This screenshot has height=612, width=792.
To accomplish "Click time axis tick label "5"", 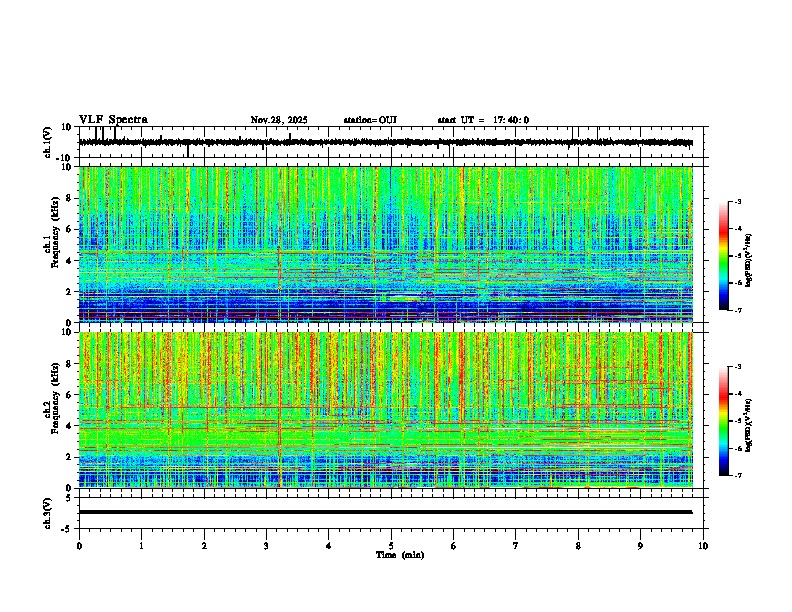I will (x=391, y=546).
